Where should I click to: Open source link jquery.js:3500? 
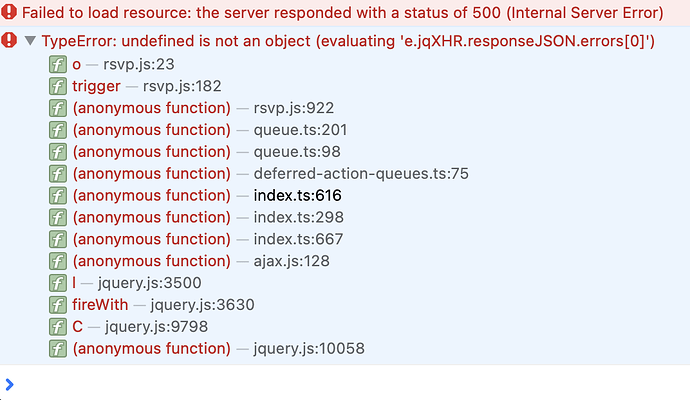pyautogui.click(x=150, y=283)
